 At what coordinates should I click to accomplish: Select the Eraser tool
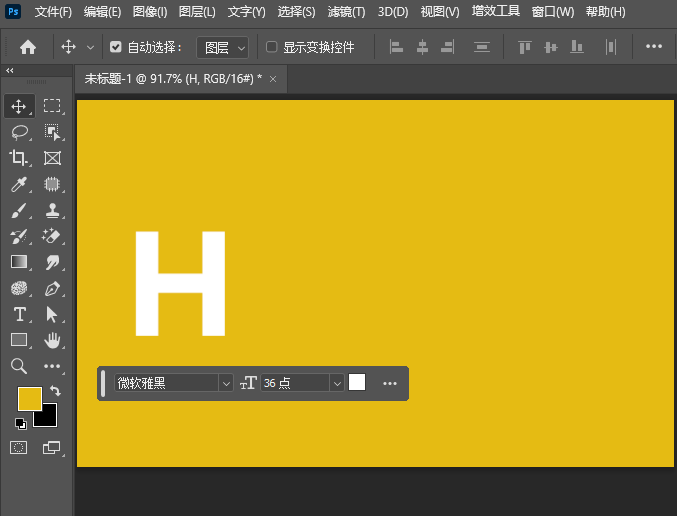(x=52, y=237)
